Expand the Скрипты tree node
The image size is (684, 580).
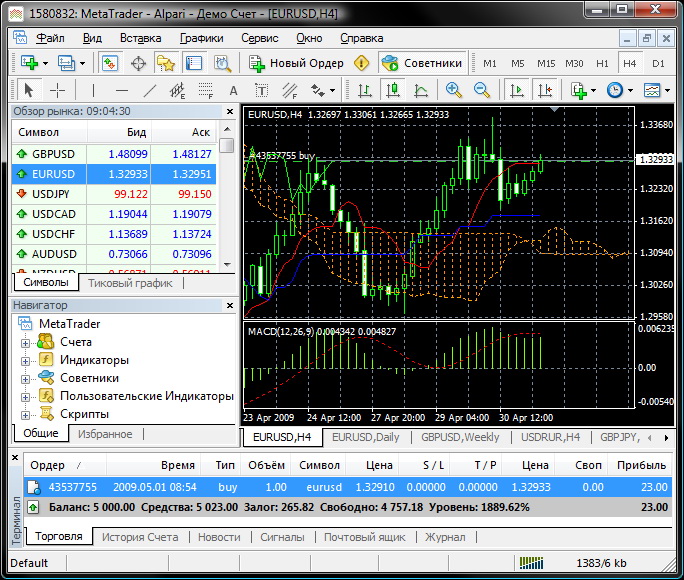[25, 415]
